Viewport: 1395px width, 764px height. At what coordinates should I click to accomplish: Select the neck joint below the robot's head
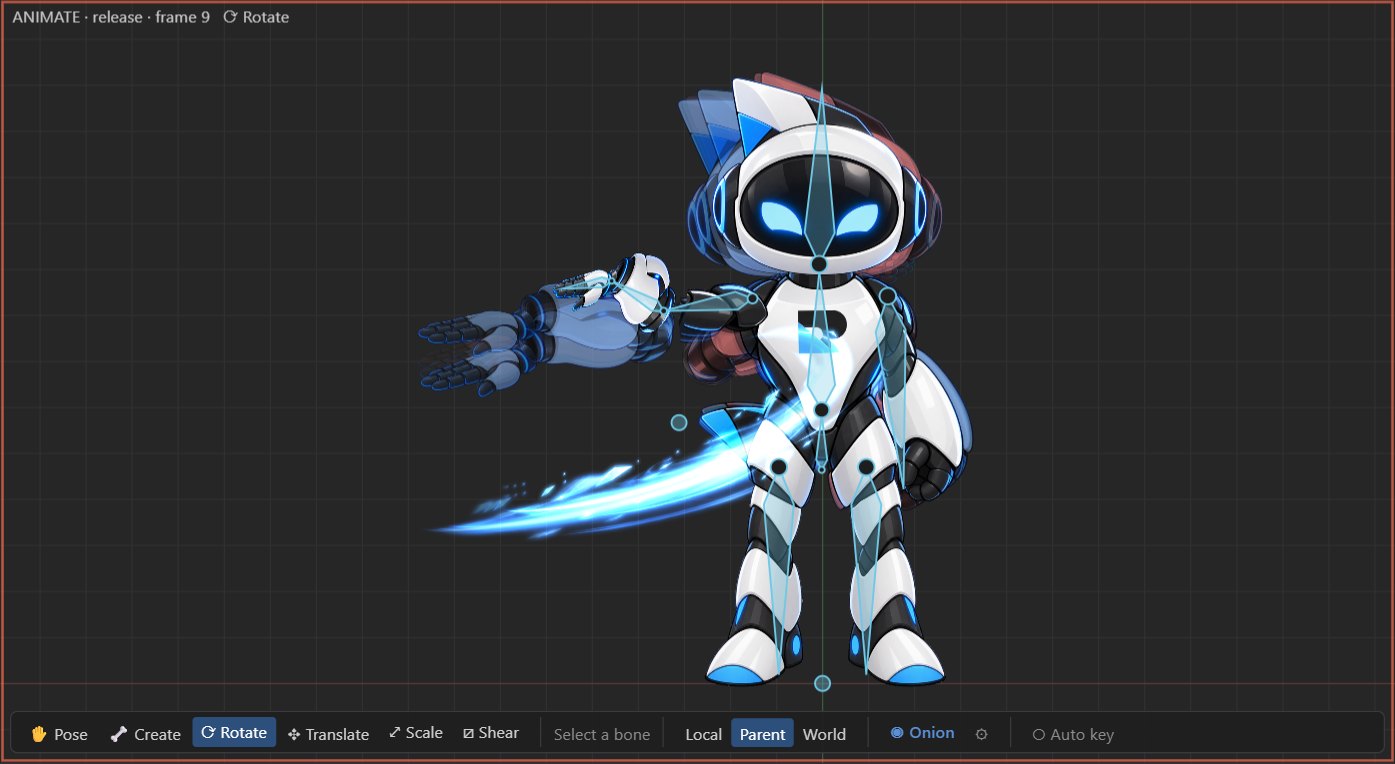(819, 264)
